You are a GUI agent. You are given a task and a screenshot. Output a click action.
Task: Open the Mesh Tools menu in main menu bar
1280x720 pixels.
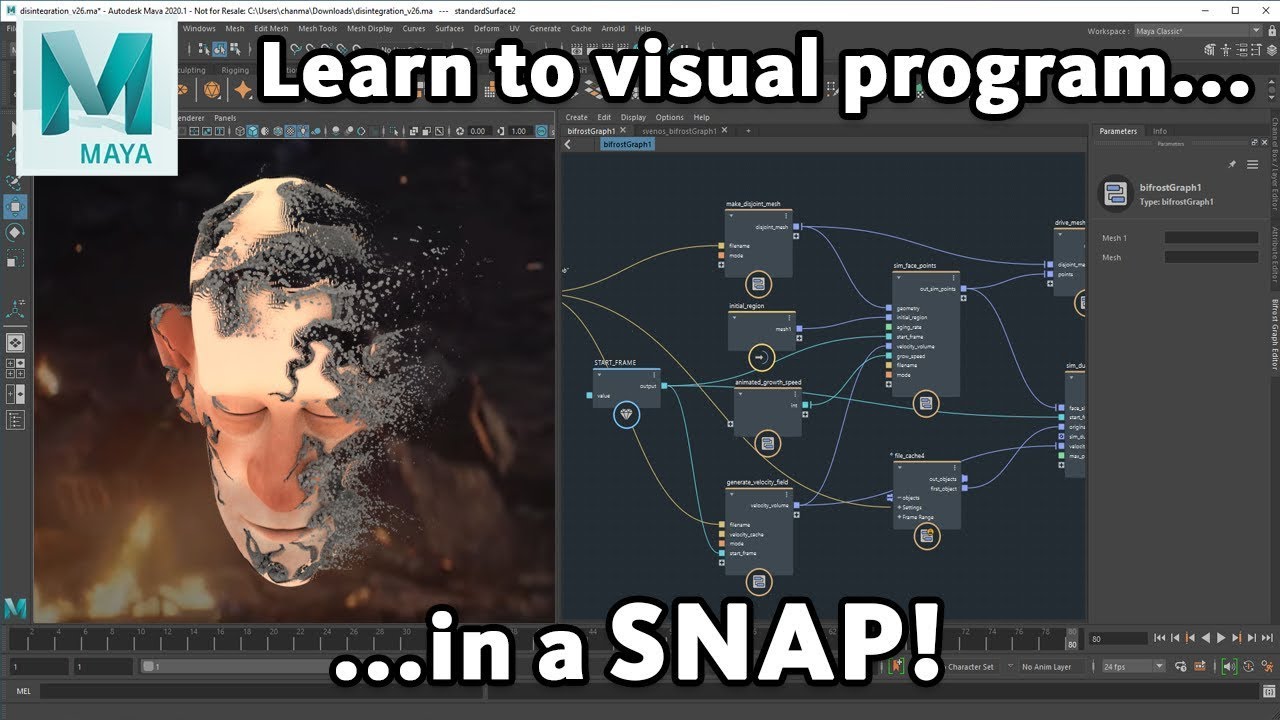click(x=318, y=28)
